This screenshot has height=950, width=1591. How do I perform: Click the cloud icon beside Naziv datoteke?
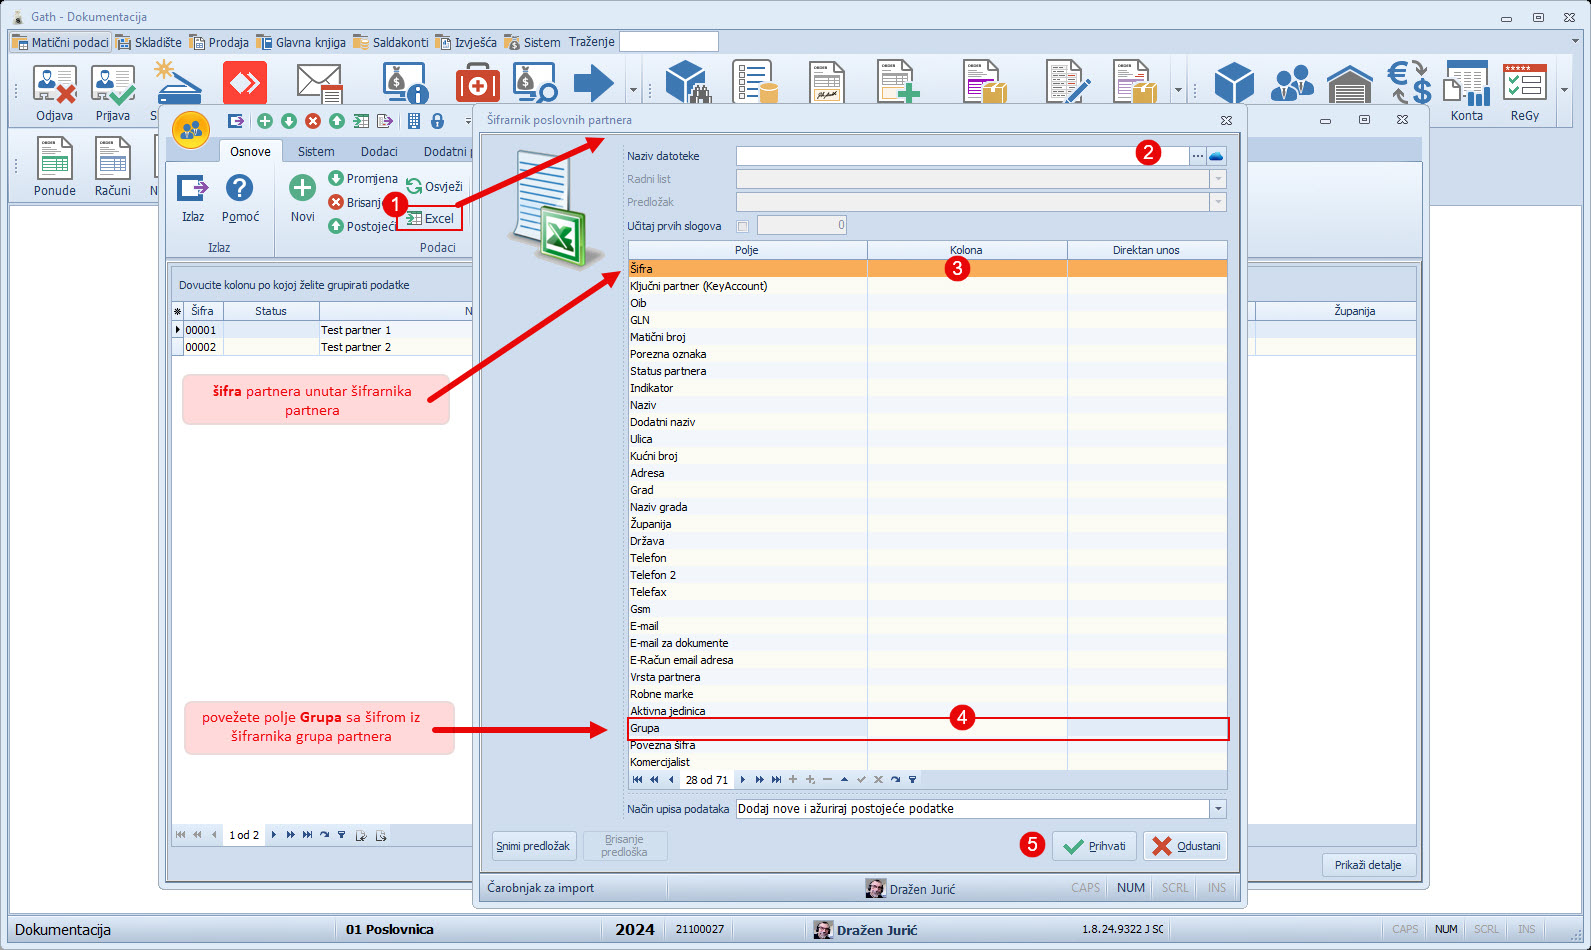coord(1216,156)
